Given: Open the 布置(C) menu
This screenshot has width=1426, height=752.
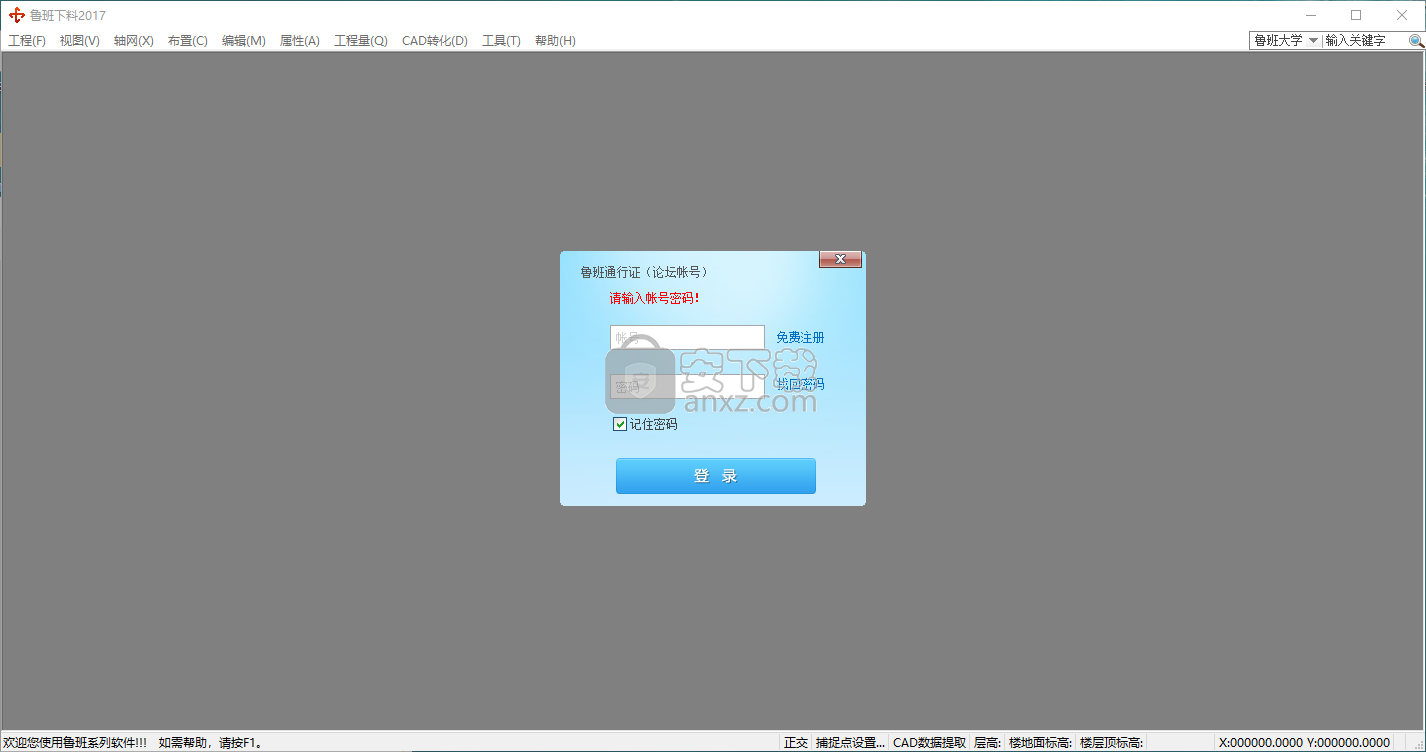Looking at the screenshot, I should pyautogui.click(x=188, y=41).
